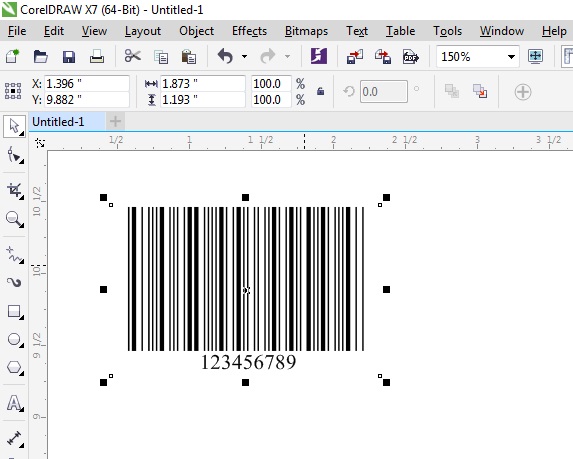Toggle the lock ratio padlock

(x=320, y=91)
